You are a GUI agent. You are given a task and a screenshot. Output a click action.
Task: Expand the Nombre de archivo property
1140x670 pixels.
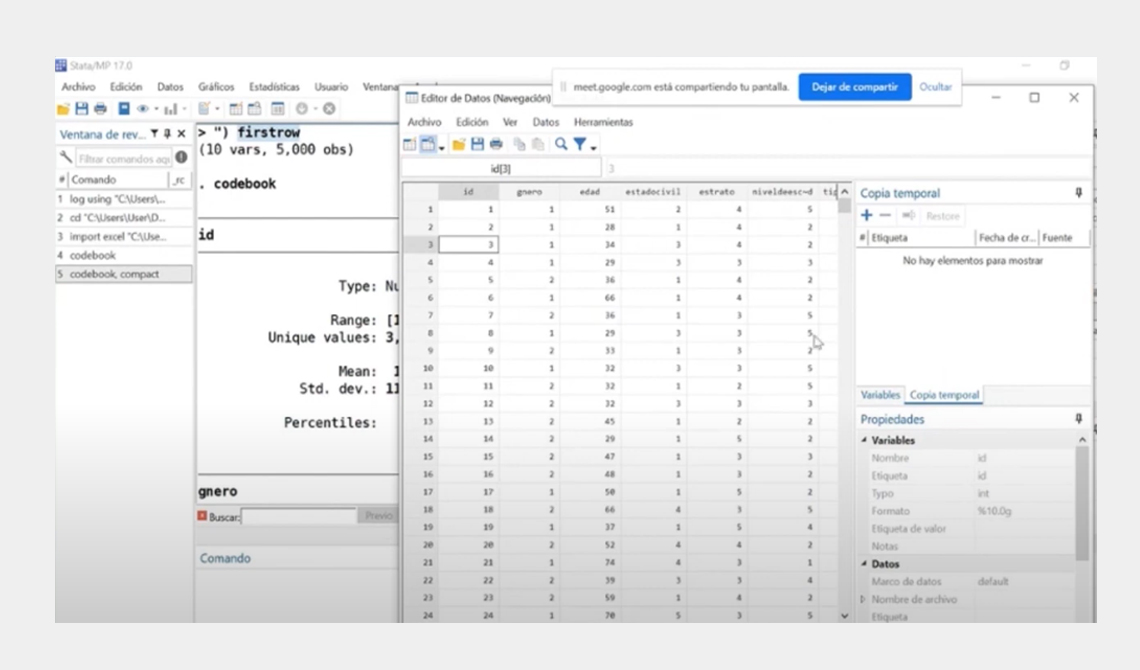pyautogui.click(x=863, y=600)
